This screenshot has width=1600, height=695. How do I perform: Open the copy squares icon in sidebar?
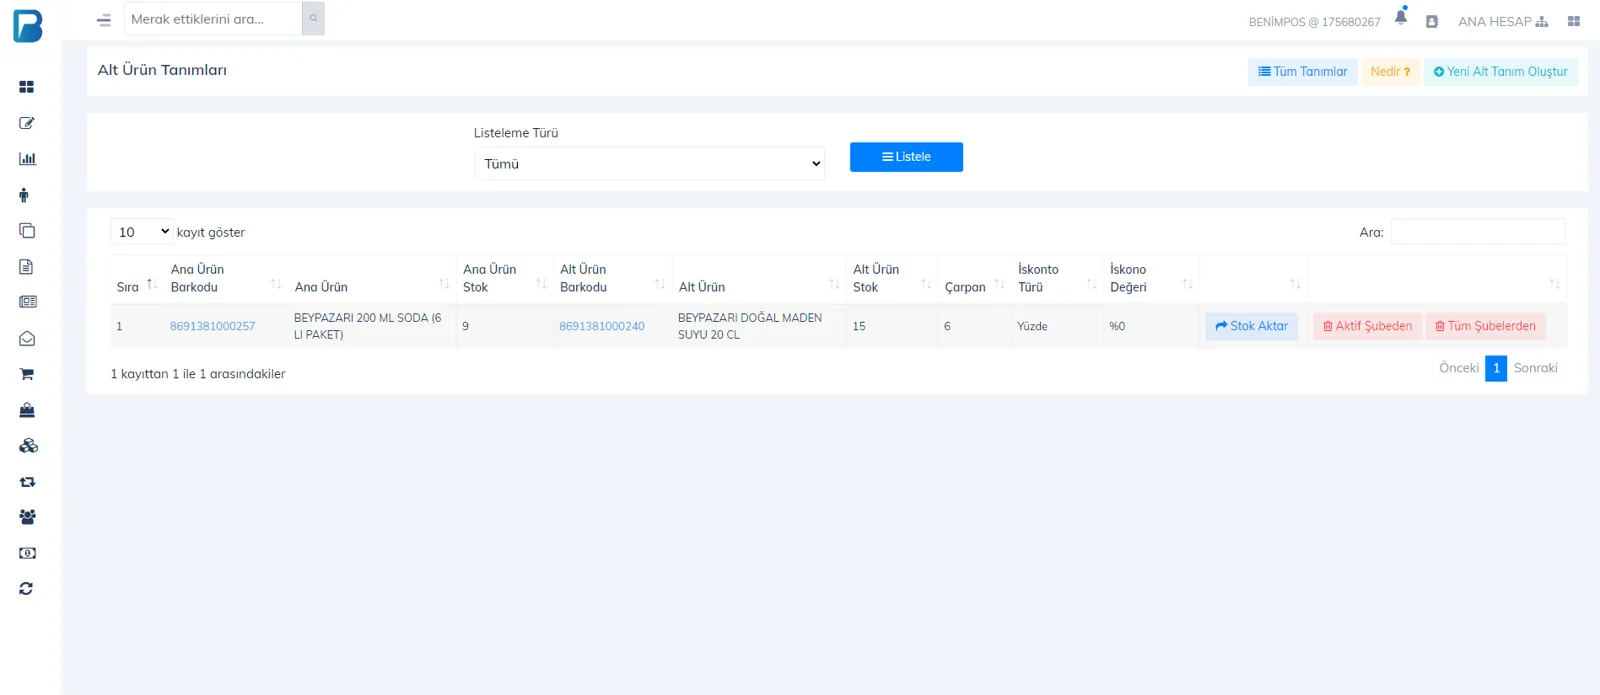coord(27,231)
